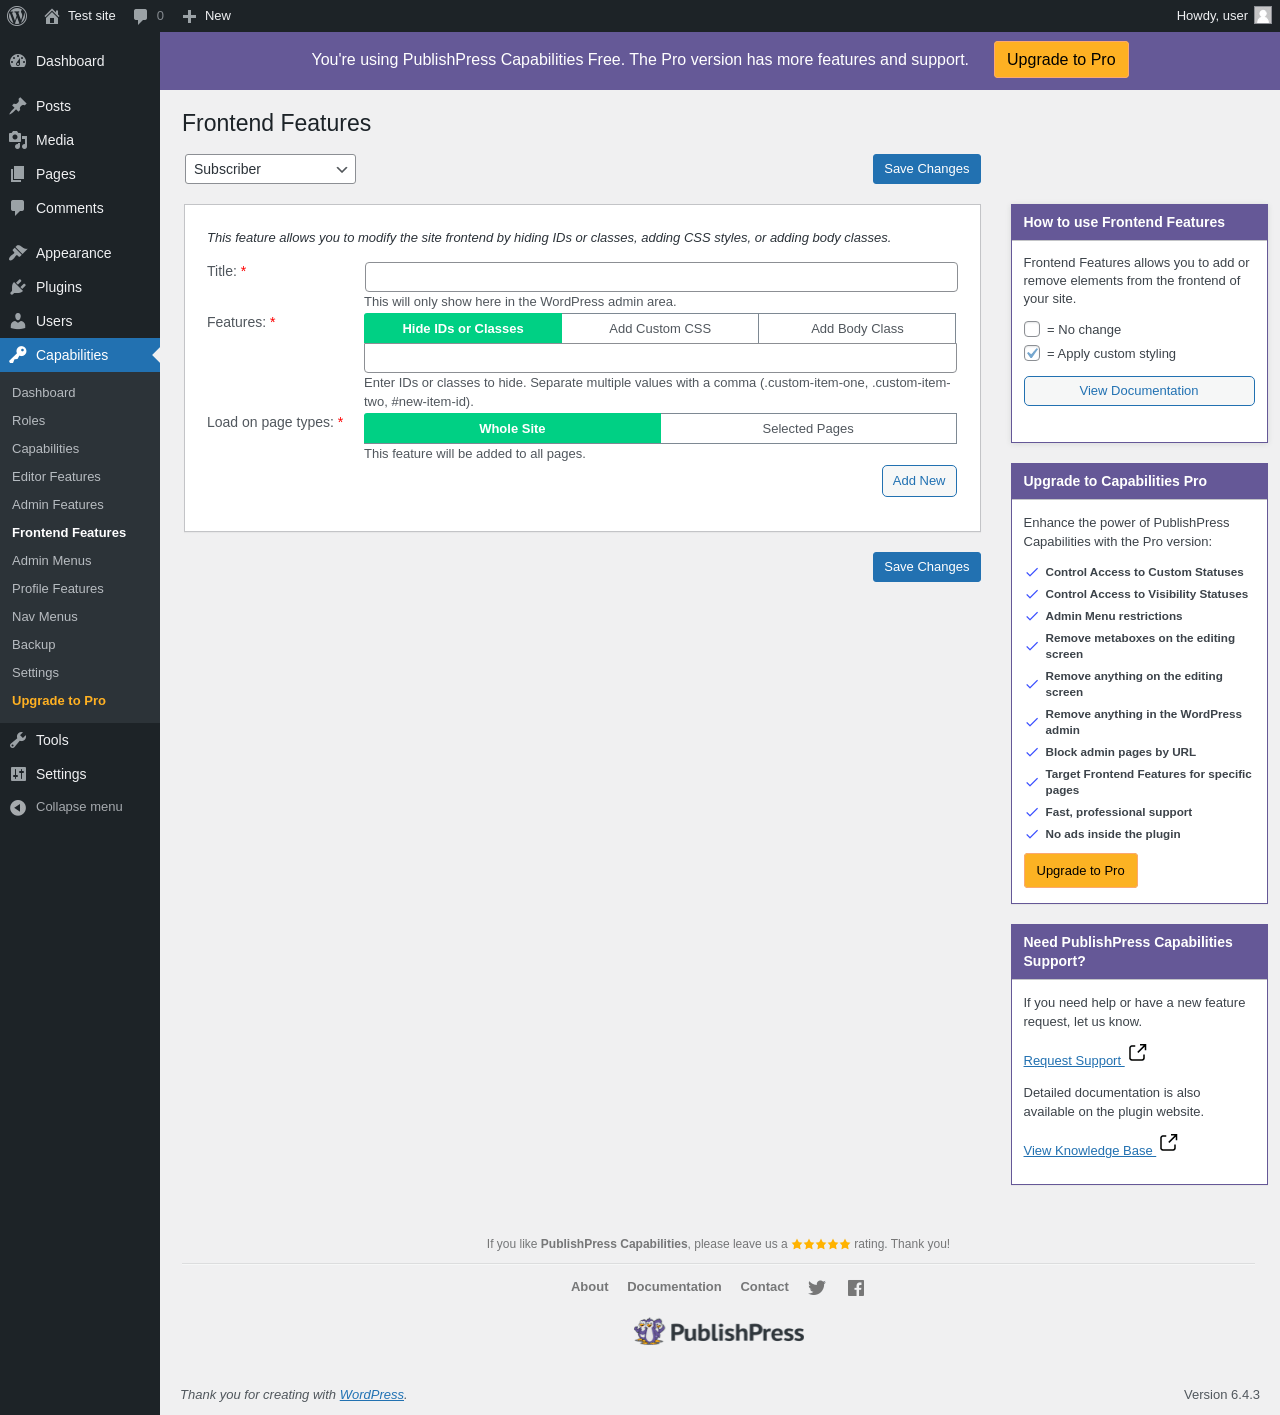
Task: Open the View Knowledge Base link
Action: pyautogui.click(x=1088, y=1151)
